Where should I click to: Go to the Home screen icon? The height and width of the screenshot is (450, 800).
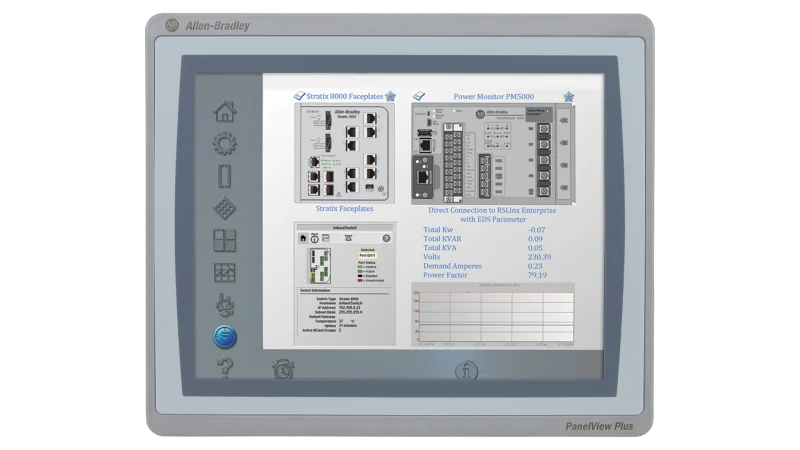[x=225, y=111]
